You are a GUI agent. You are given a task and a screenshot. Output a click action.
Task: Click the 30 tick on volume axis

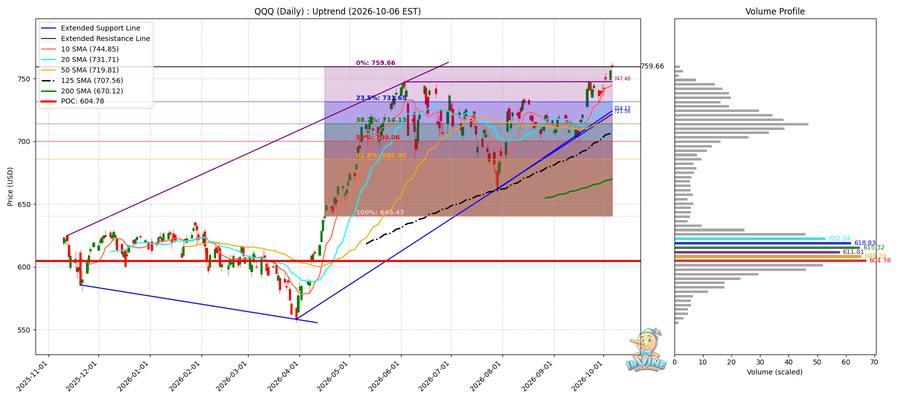coord(761,362)
